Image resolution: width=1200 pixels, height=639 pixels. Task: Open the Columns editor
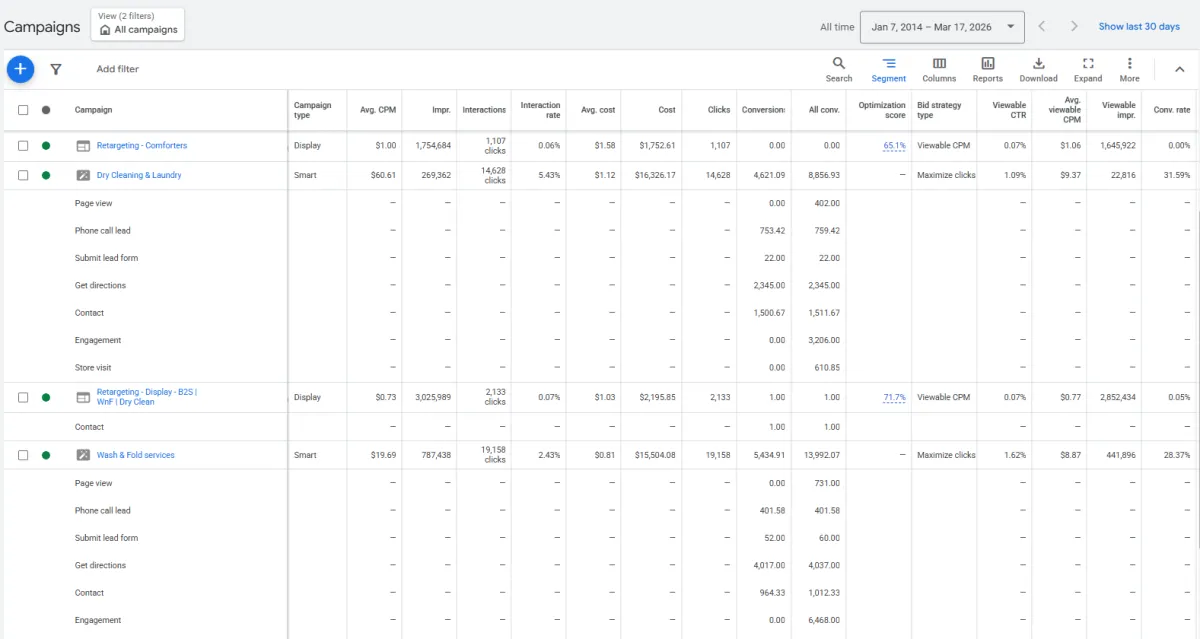click(939, 69)
